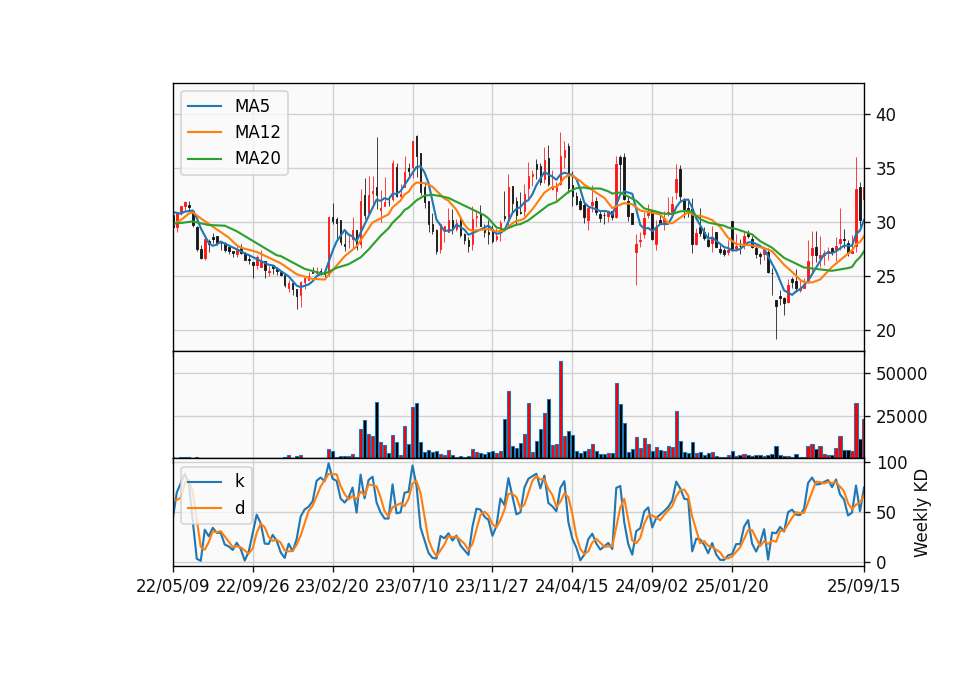Click the KD axis value 50

coord(886,513)
